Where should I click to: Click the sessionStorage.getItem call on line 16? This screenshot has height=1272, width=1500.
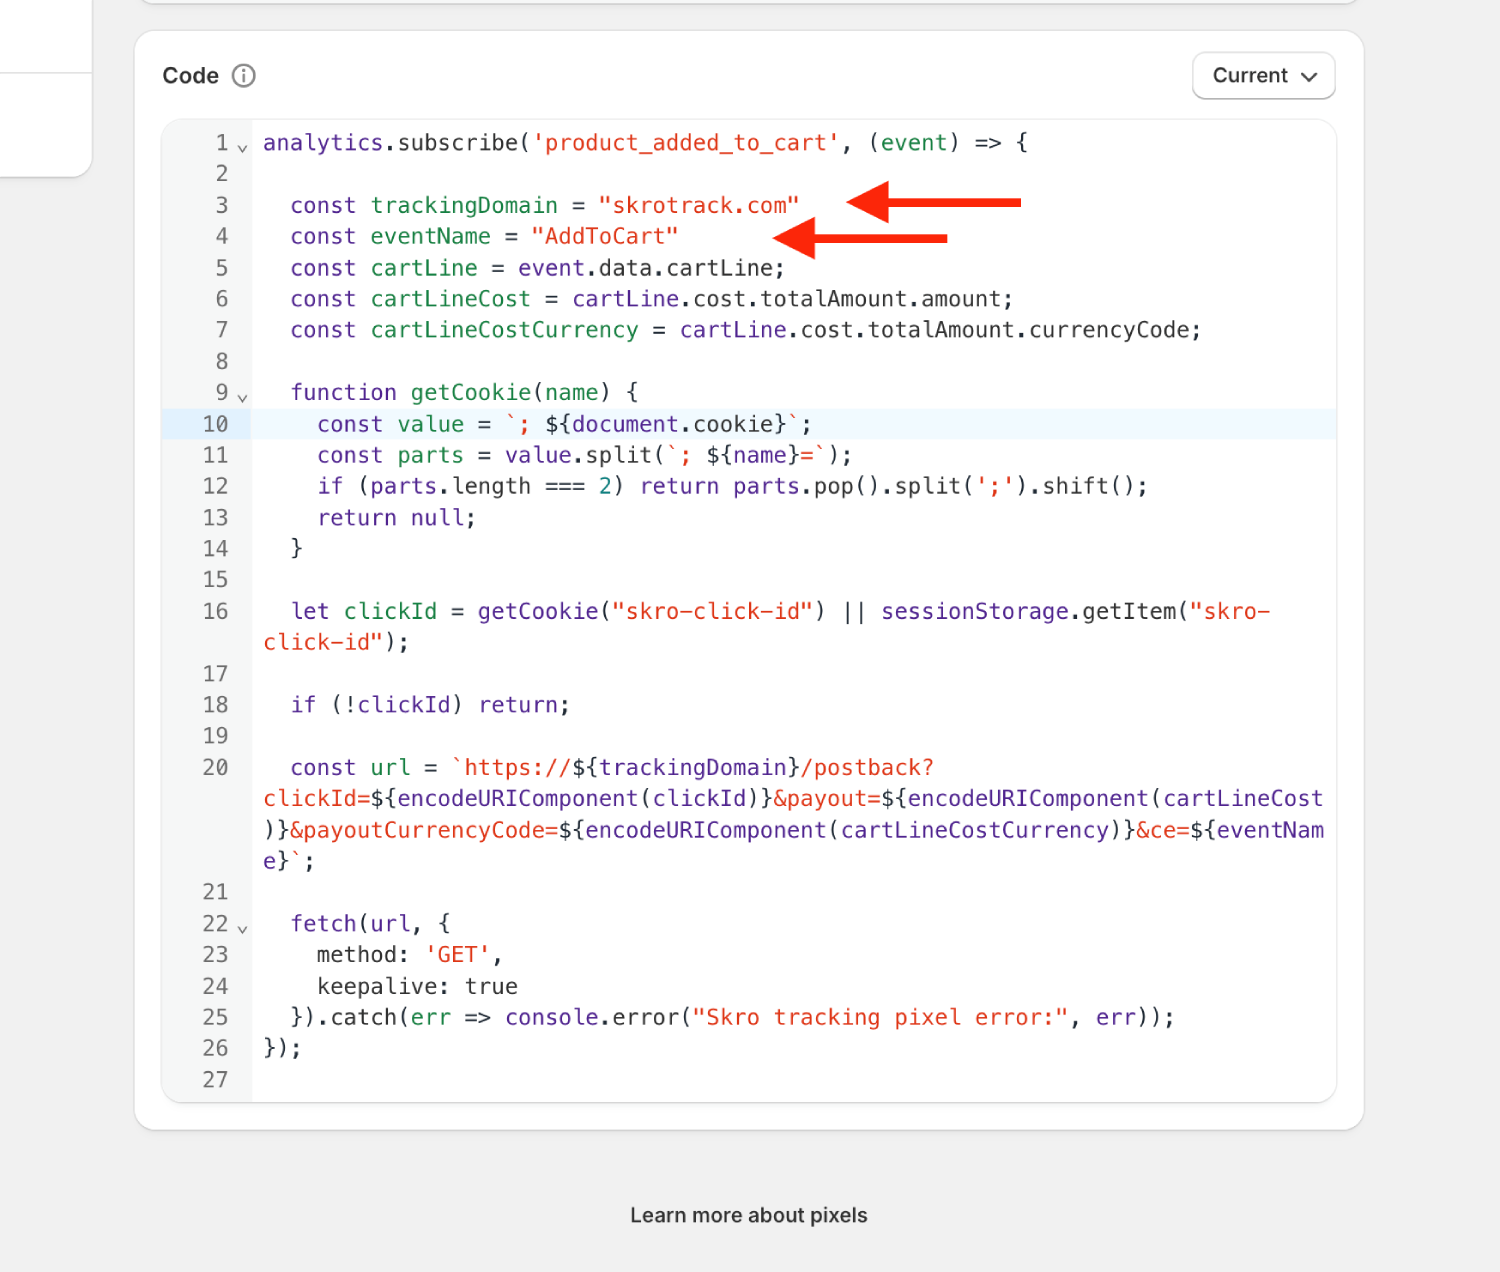coord(1030,611)
